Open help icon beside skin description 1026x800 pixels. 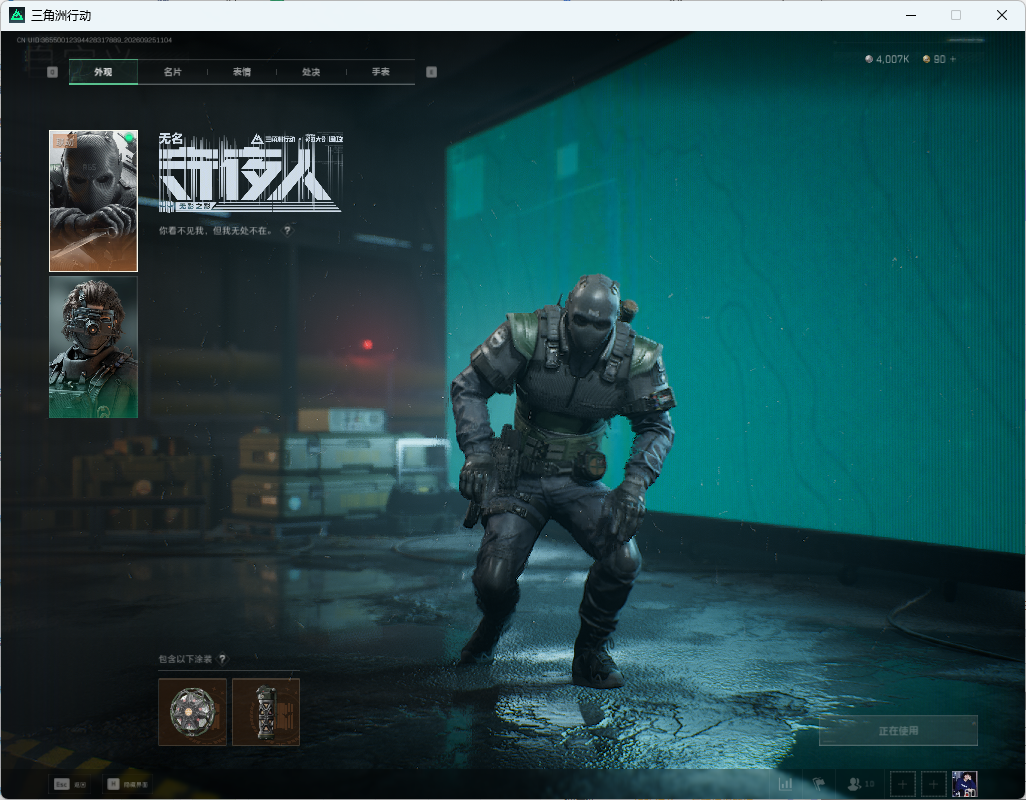(x=287, y=230)
